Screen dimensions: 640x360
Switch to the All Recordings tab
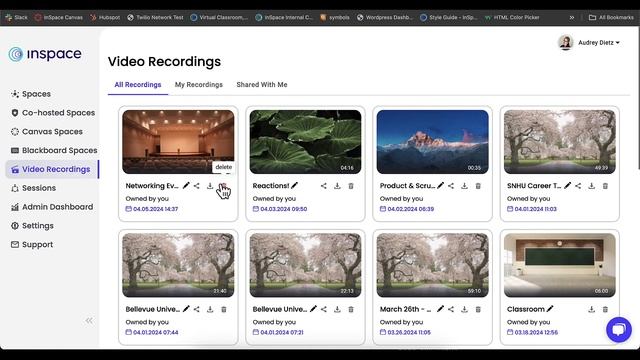(138, 84)
